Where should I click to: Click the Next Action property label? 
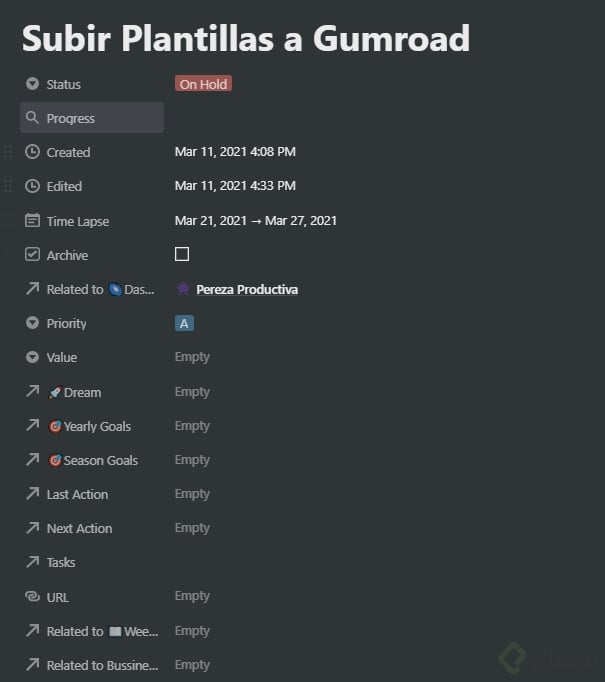pos(79,528)
